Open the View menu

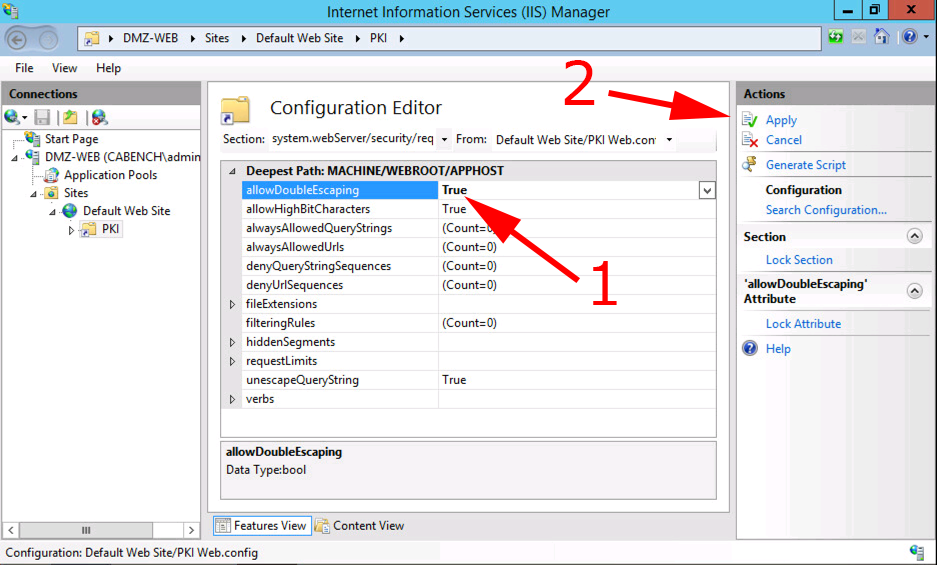point(64,68)
